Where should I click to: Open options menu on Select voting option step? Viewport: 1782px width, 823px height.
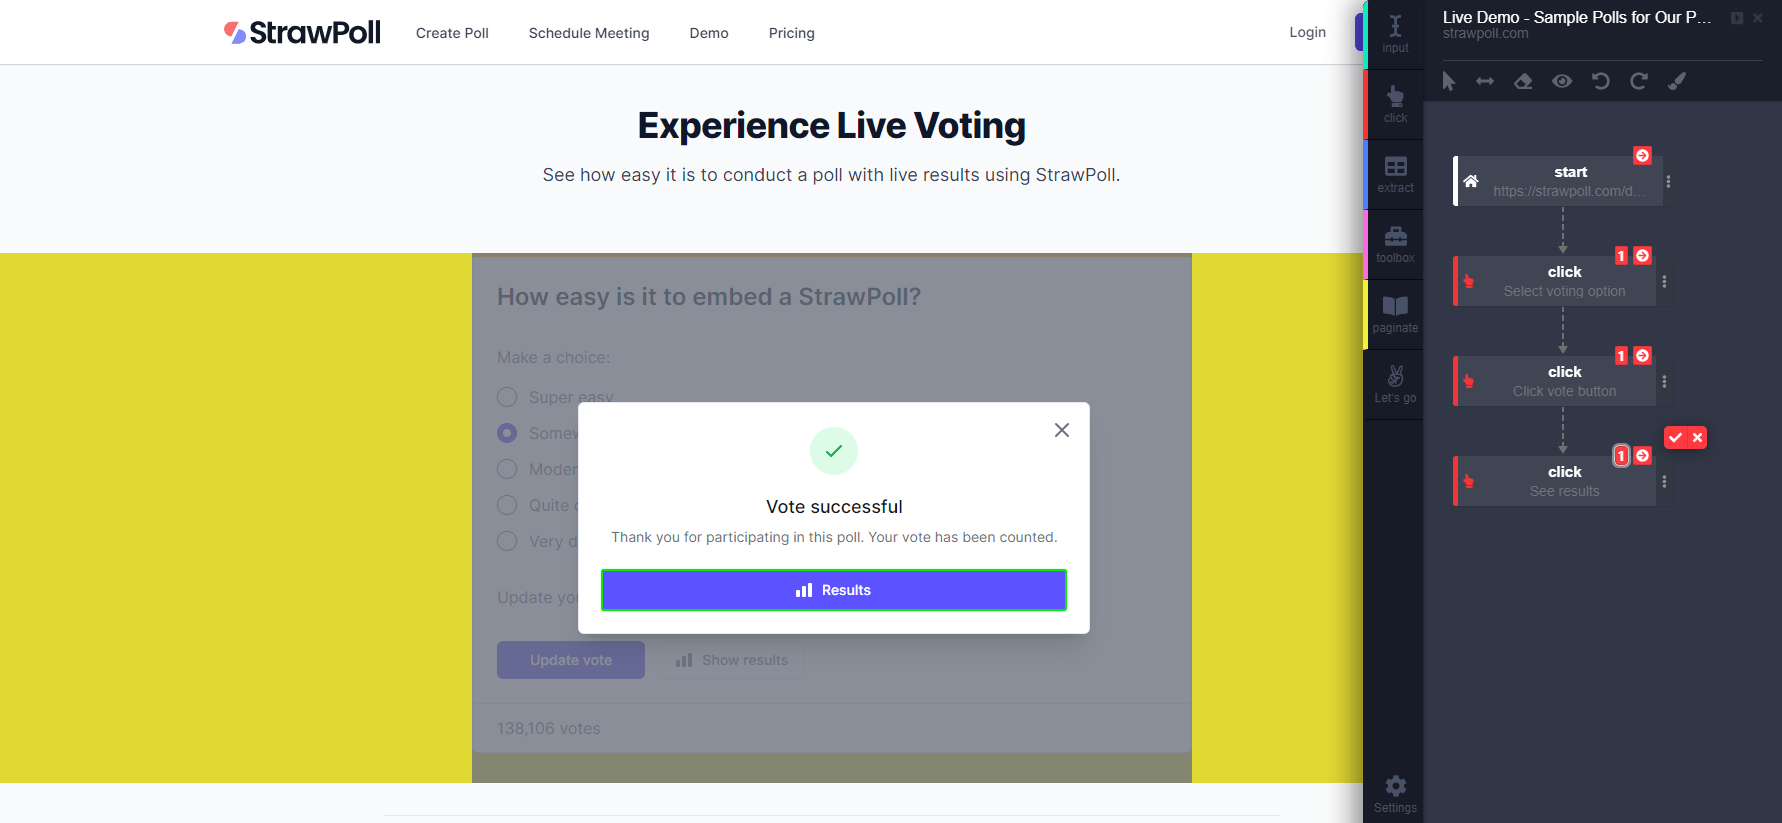pyautogui.click(x=1665, y=281)
